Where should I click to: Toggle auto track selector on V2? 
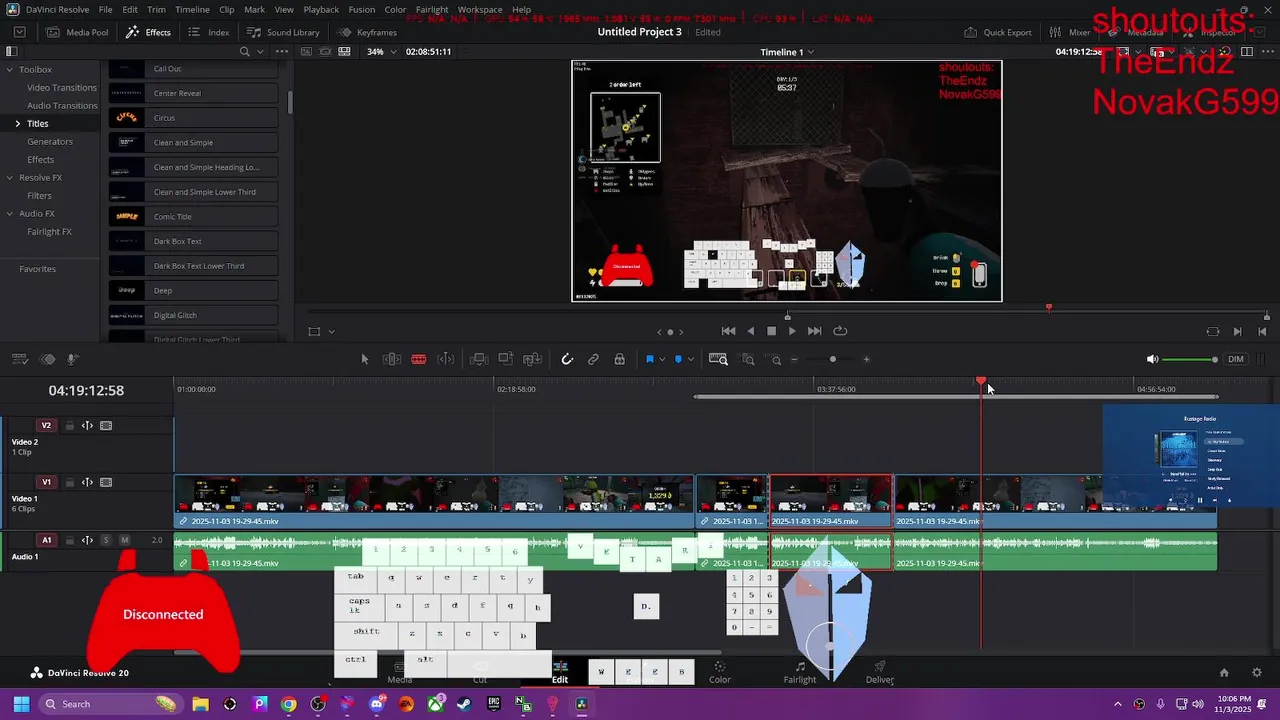(87, 425)
